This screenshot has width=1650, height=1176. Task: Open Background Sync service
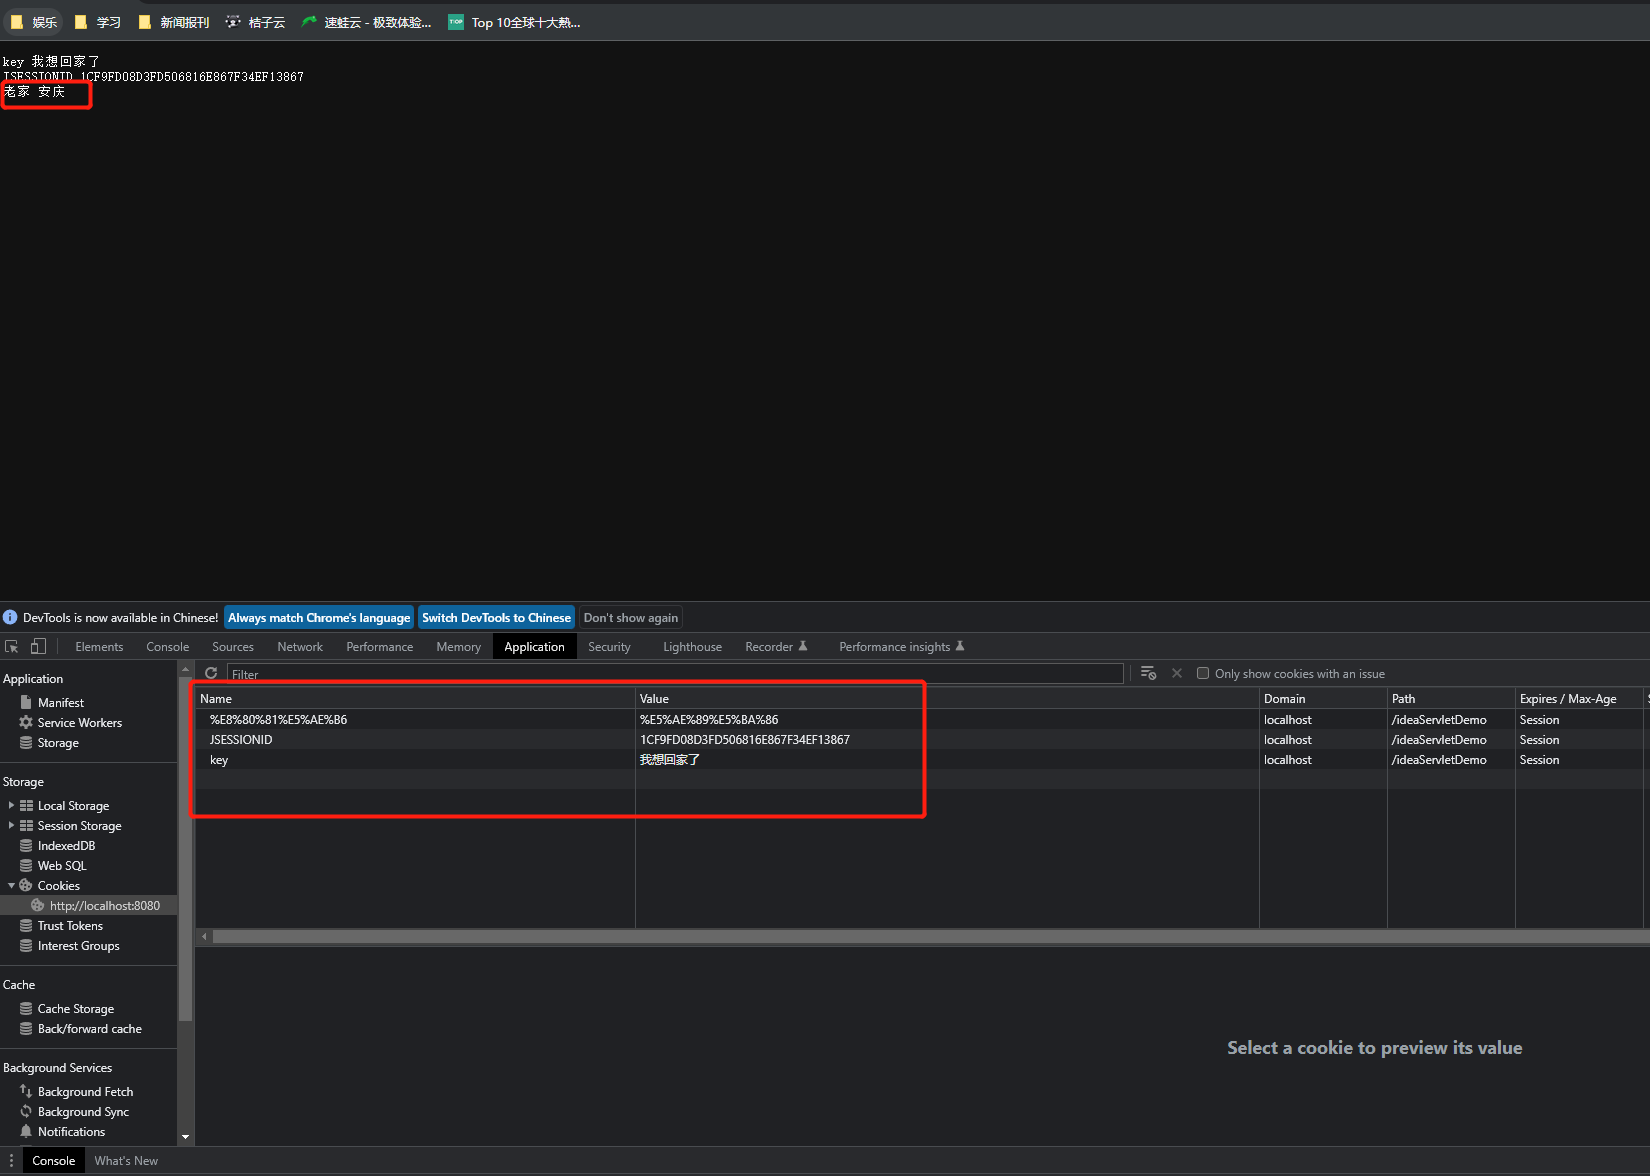pos(83,1112)
